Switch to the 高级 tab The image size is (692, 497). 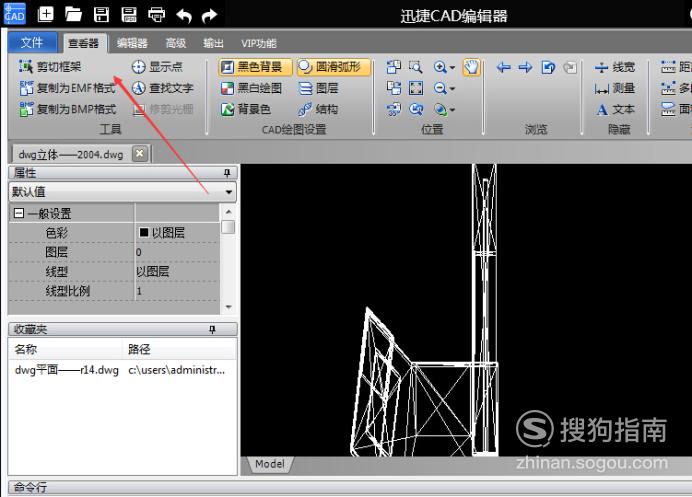click(x=176, y=43)
